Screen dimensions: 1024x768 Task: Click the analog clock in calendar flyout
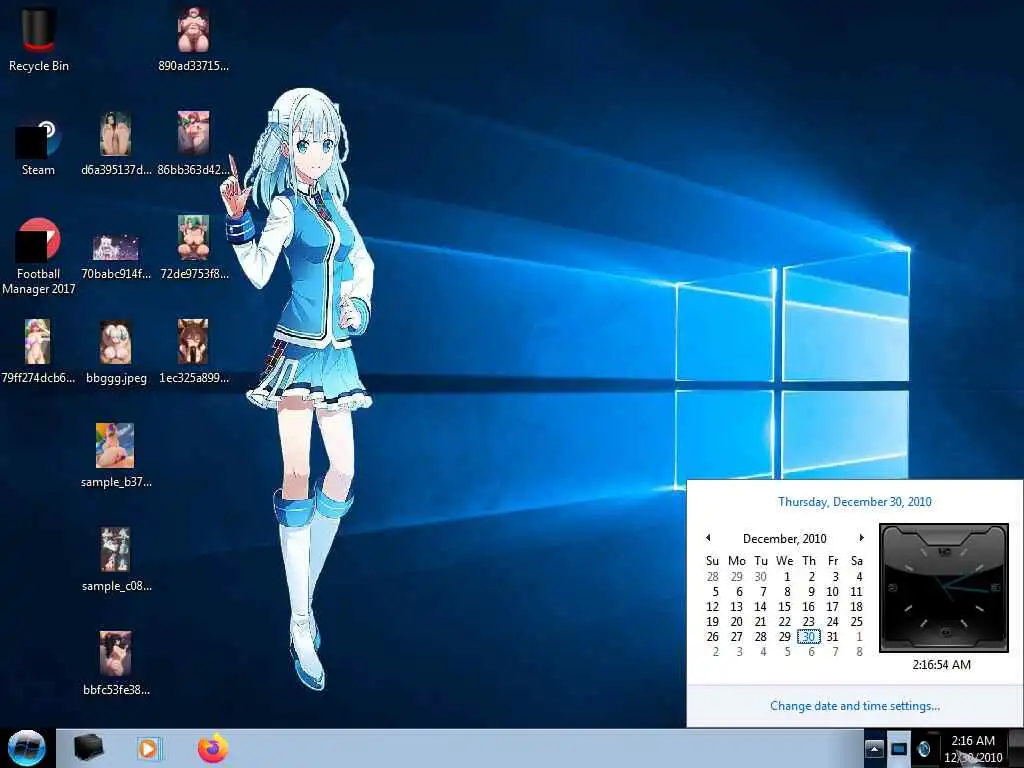[944, 588]
